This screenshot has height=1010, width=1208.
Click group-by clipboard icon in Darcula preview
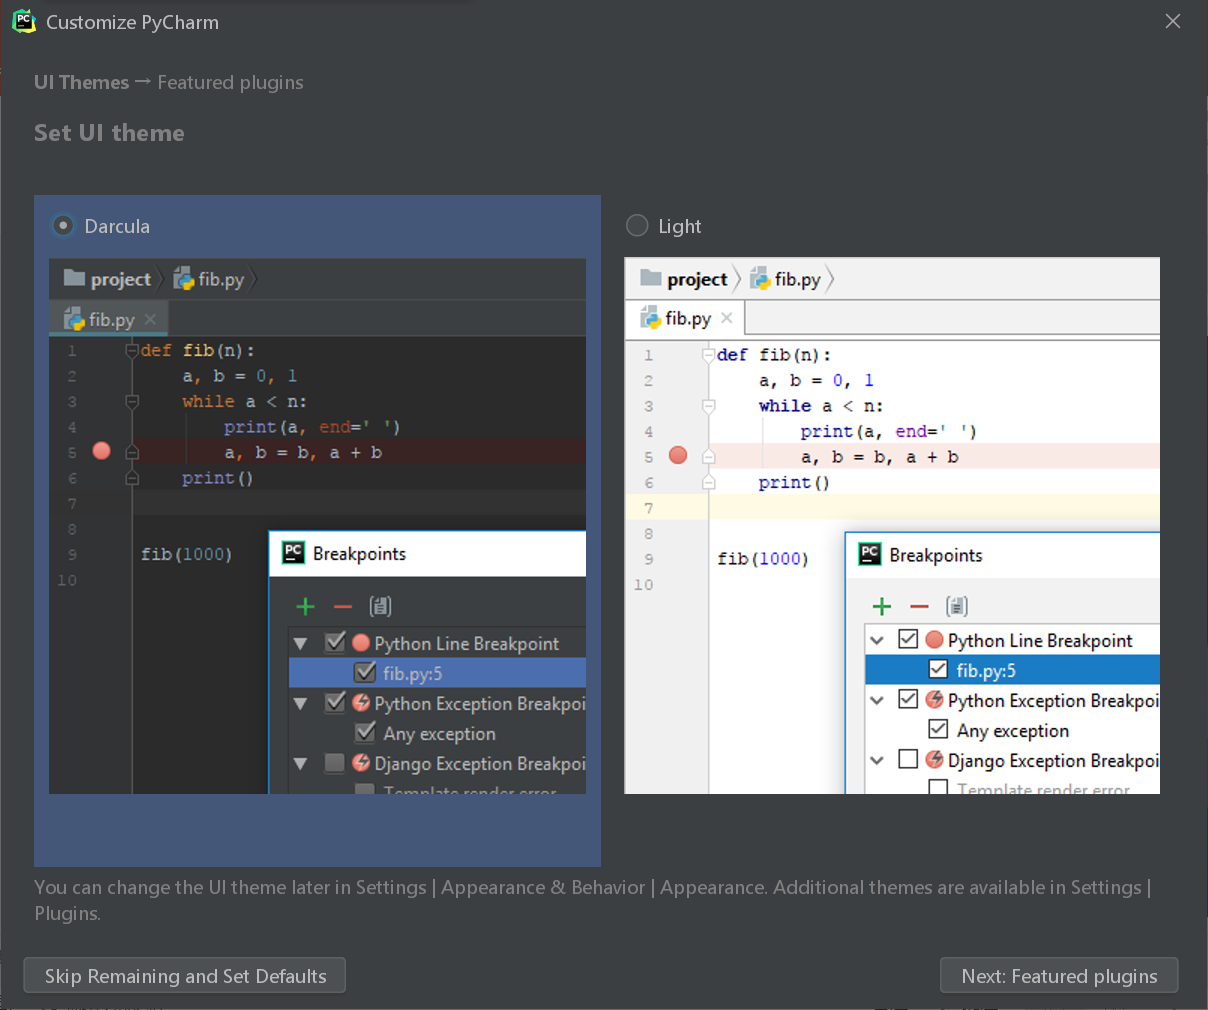point(380,606)
